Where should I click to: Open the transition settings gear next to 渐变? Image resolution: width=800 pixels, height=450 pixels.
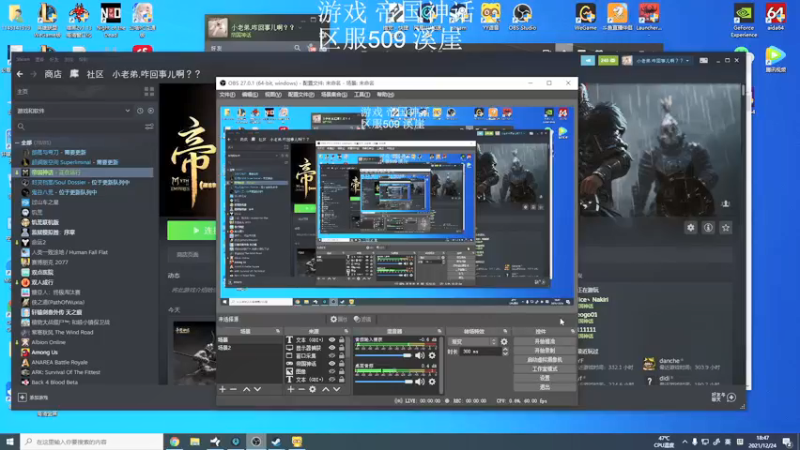504,342
